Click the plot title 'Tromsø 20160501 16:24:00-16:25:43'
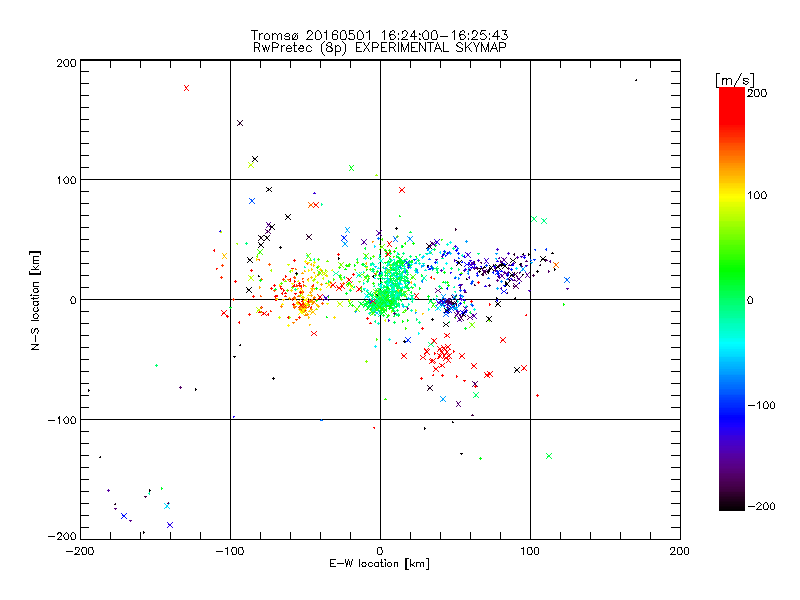Screen dimensions: 800x600 coord(380,35)
